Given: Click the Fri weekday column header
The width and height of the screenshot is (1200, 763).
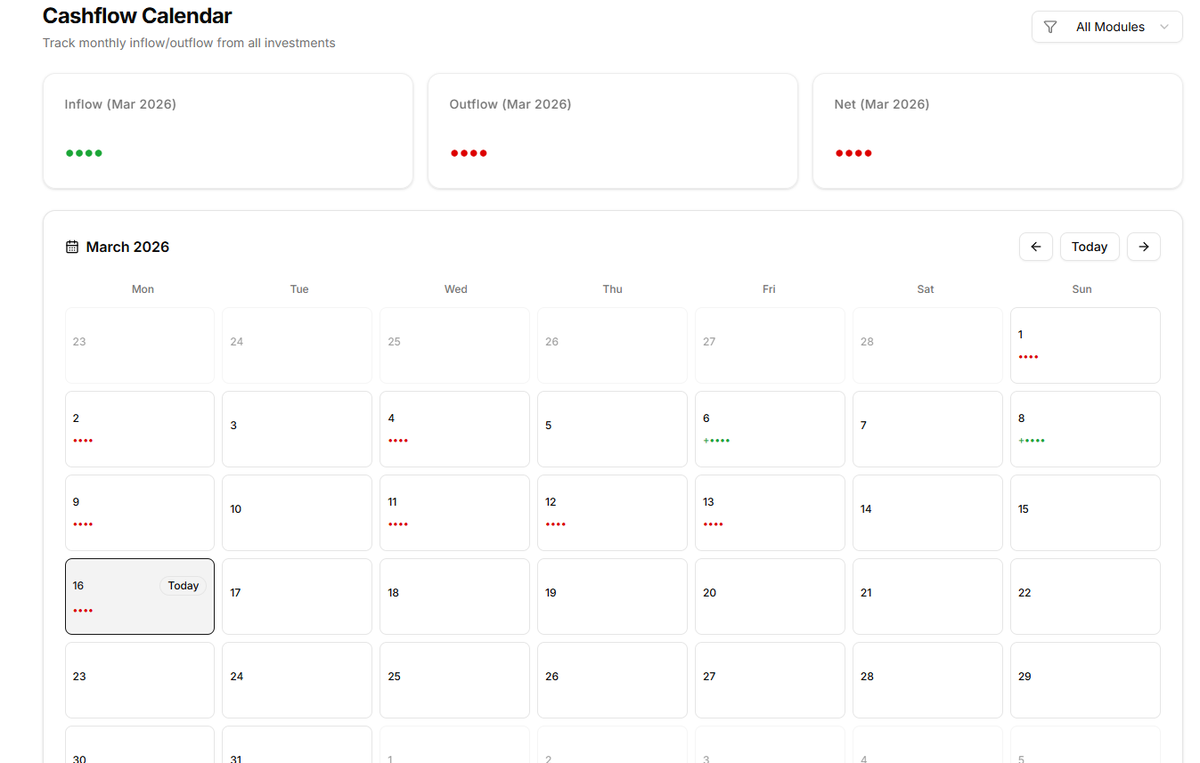Looking at the screenshot, I should click(769, 289).
